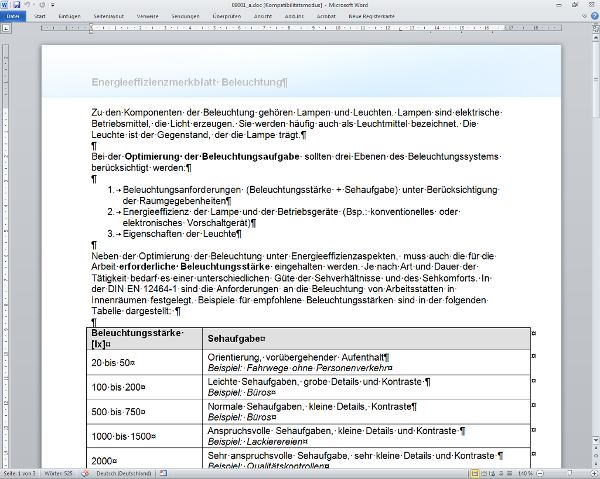
Task: Click the Word Help question mark icon
Action: tap(593, 17)
